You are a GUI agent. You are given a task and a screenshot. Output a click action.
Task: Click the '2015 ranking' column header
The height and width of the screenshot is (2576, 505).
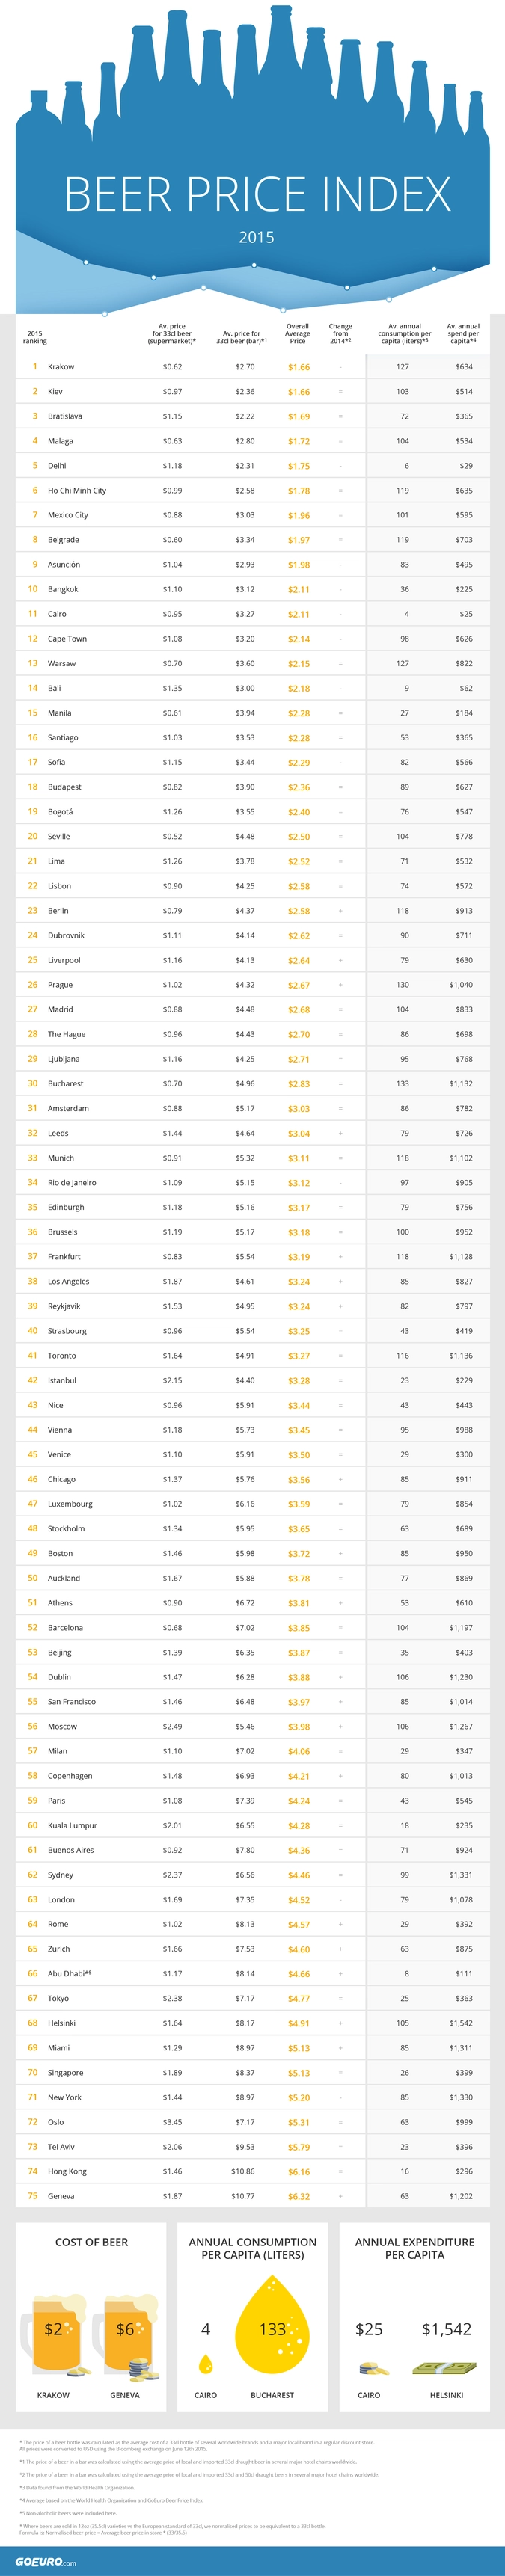pos(35,337)
